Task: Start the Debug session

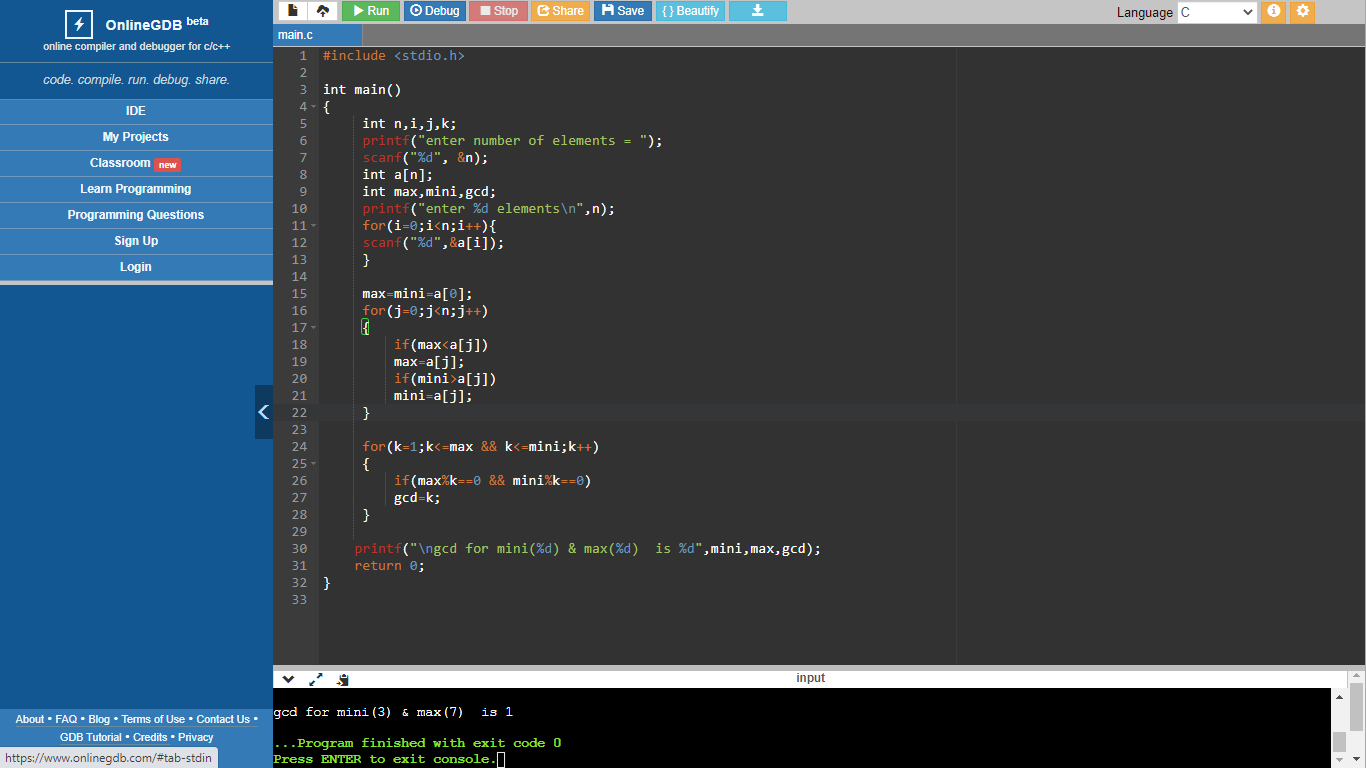Action: (x=433, y=11)
